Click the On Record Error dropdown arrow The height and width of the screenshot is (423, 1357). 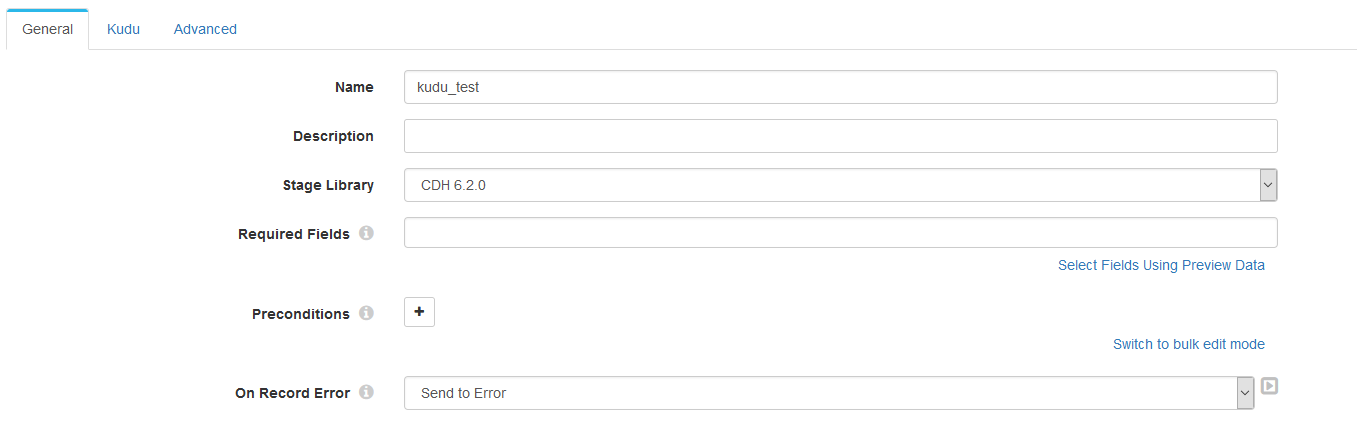pos(1245,393)
